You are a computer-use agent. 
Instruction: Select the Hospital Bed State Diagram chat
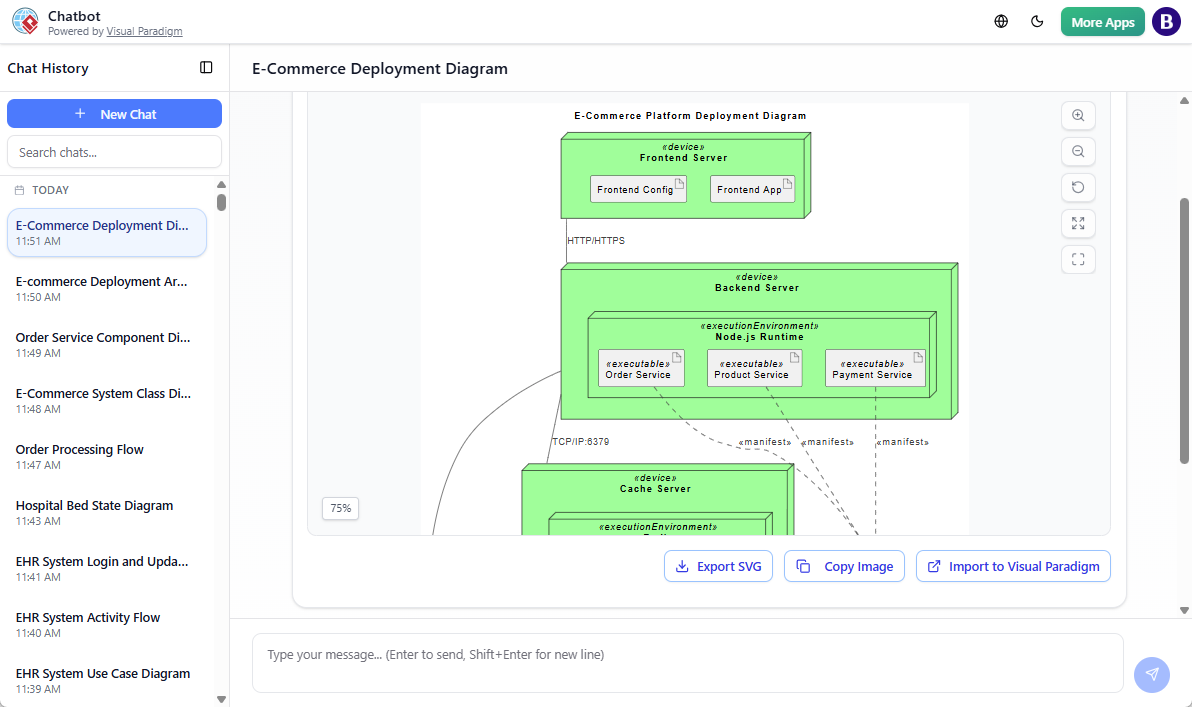pyautogui.click(x=94, y=505)
